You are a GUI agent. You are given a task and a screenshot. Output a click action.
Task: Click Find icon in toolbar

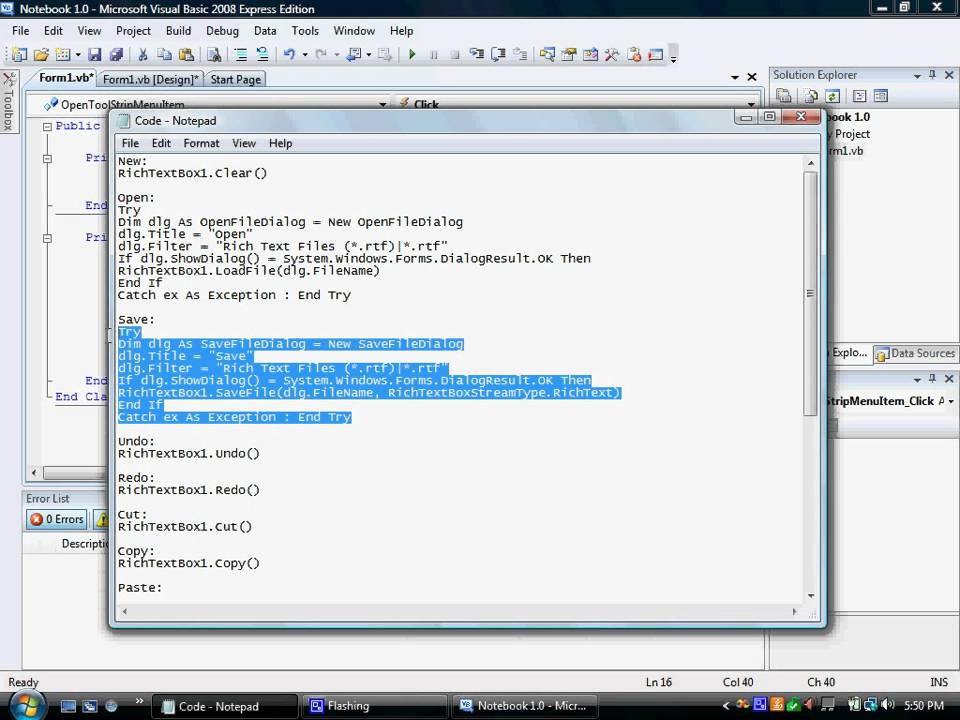[x=214, y=54]
